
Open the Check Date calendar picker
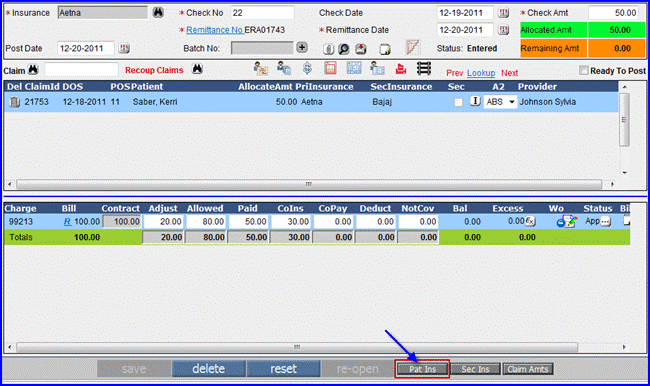pyautogui.click(x=504, y=13)
